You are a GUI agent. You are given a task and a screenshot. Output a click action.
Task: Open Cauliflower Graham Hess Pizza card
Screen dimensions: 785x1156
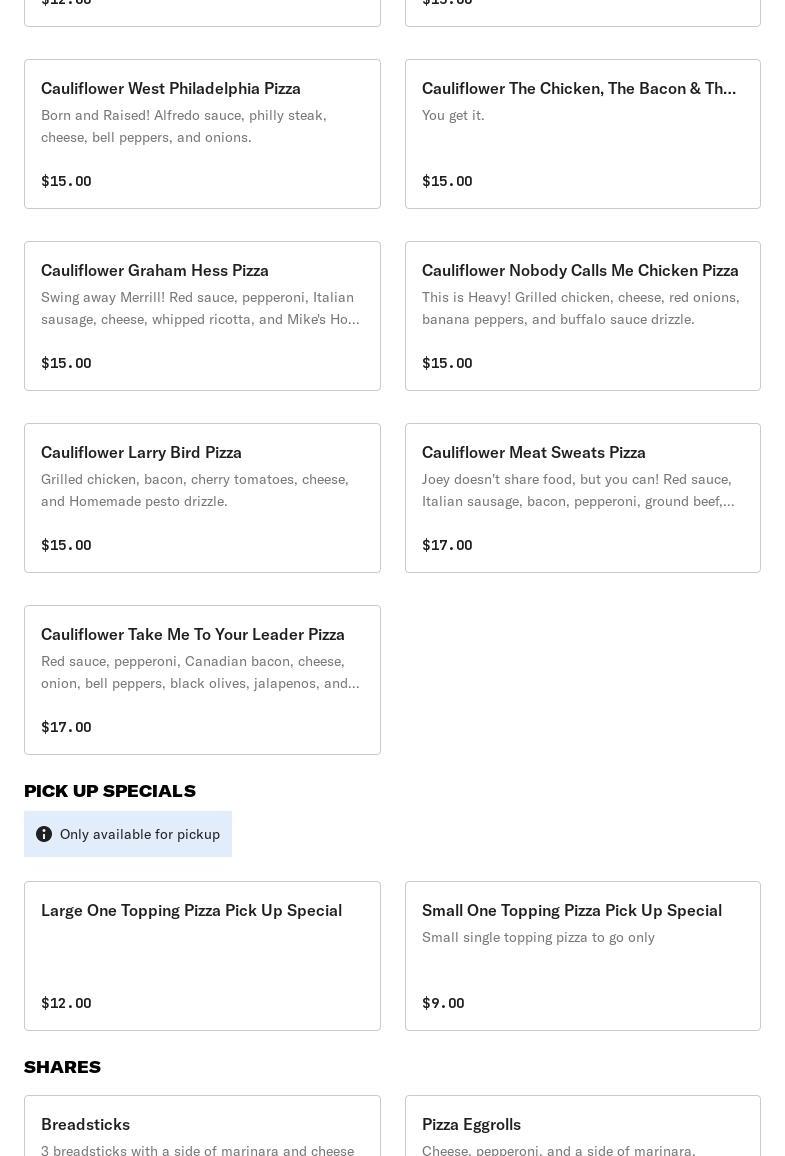tap(202, 316)
